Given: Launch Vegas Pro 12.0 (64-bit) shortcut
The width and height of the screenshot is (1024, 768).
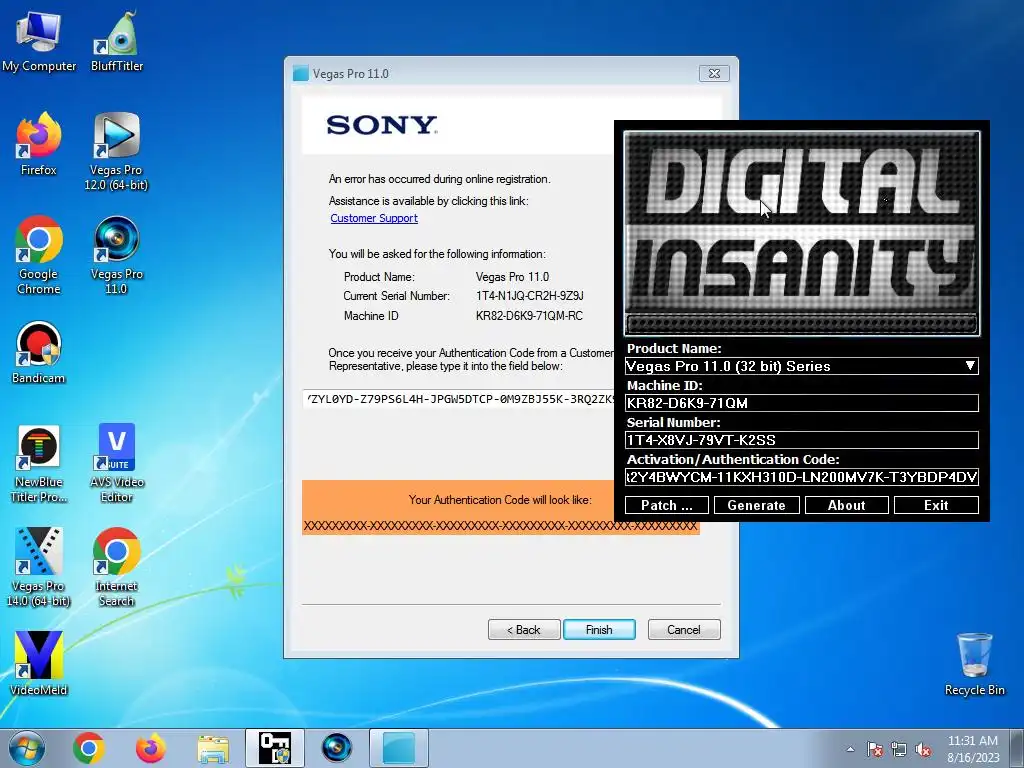Looking at the screenshot, I should (x=116, y=152).
